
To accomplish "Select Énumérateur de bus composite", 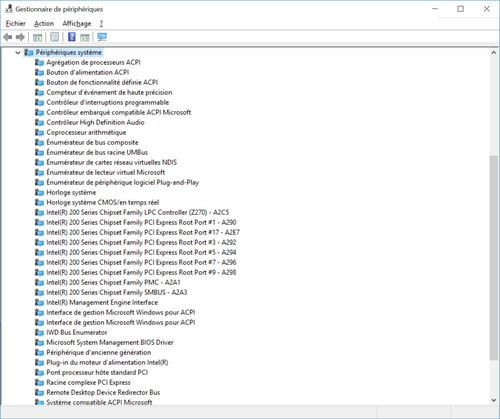I will 92,142.
